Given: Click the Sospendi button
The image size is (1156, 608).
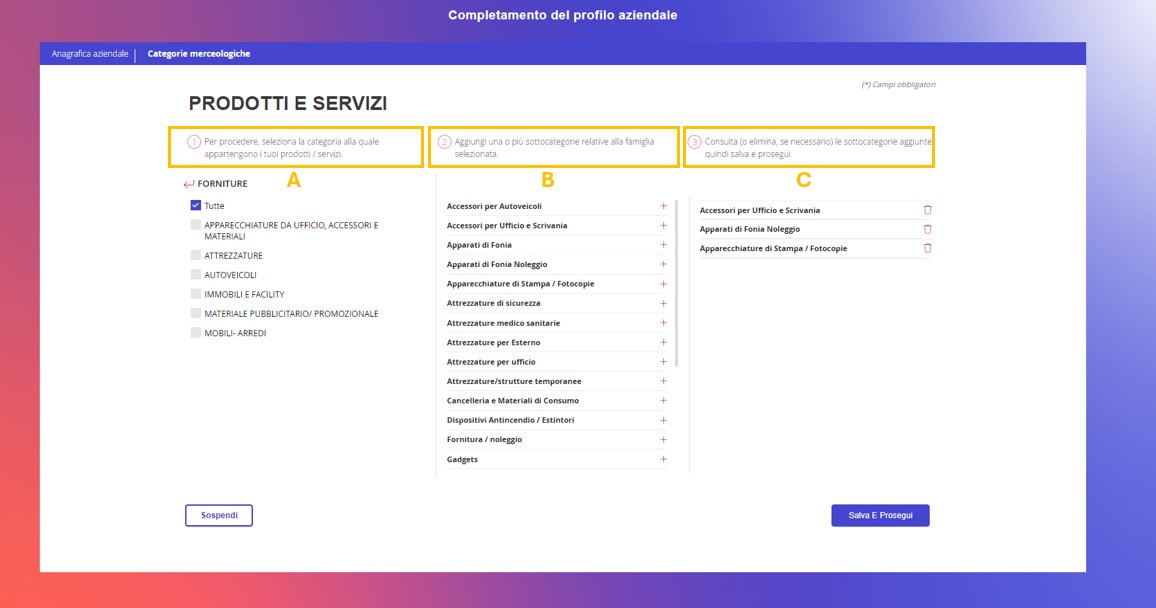Looking at the screenshot, I should tap(219, 515).
